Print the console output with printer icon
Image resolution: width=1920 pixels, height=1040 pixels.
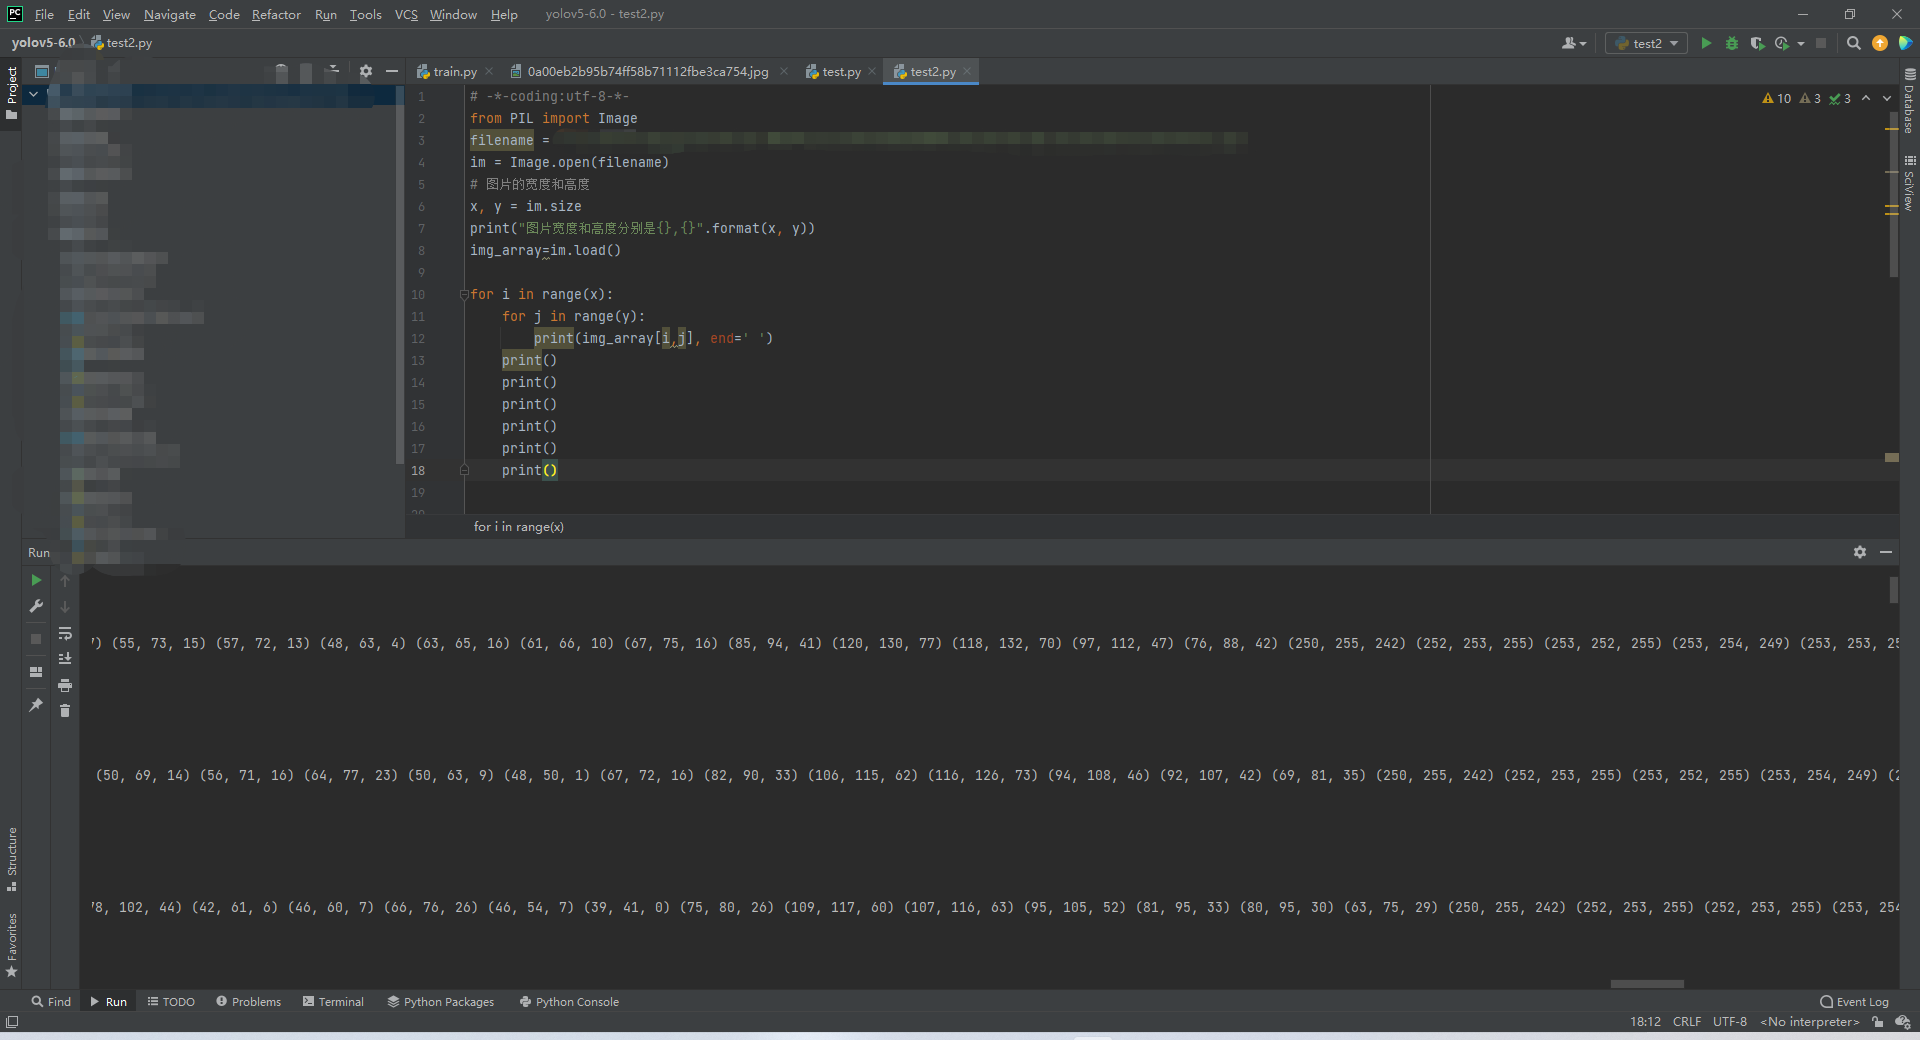pos(65,685)
